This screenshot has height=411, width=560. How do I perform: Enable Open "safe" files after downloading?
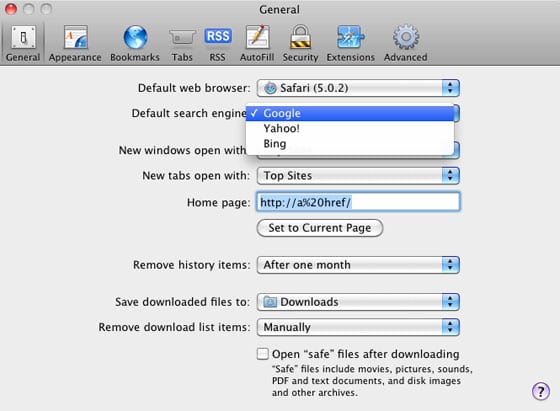pyautogui.click(x=262, y=354)
